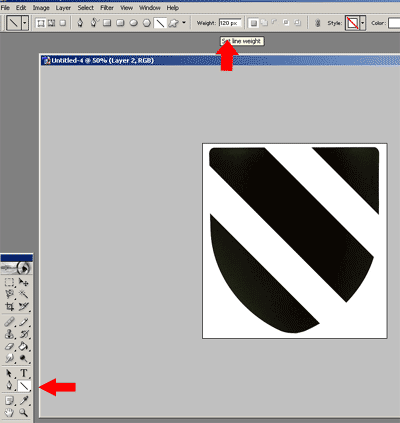Choose Rectangle shape in the options bar
Viewport: 400px width, 423px height.
pos(107,23)
